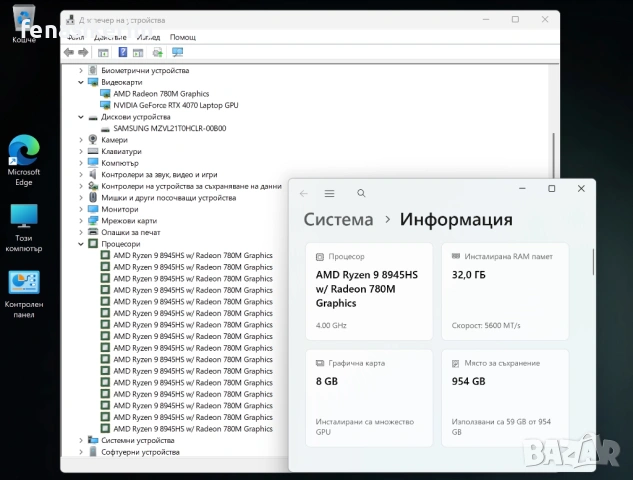Open the Изглед menu
The height and width of the screenshot is (480, 633).
coord(148,37)
